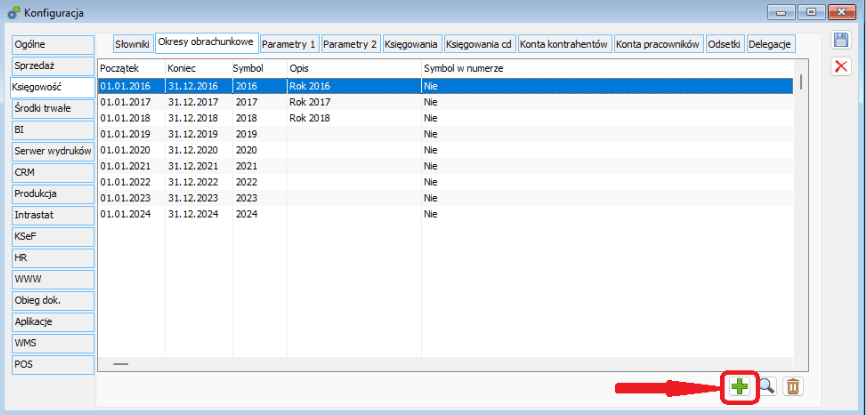866x415 pixels.
Task: Select the Ogólne side tab
Action: click(52, 44)
